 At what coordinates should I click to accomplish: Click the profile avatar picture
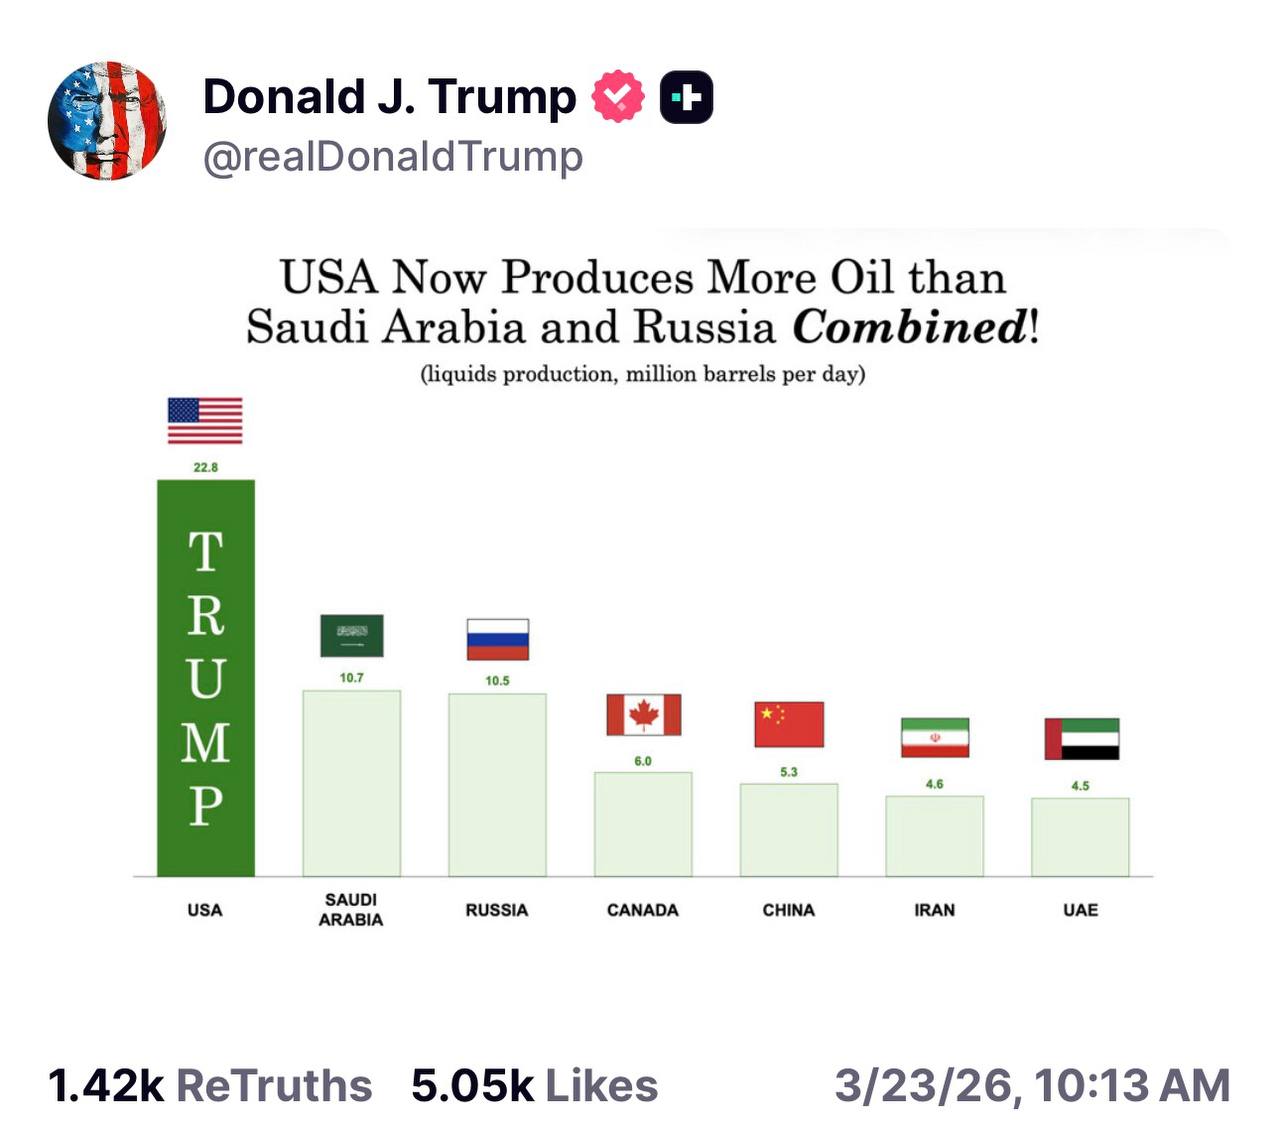point(107,121)
